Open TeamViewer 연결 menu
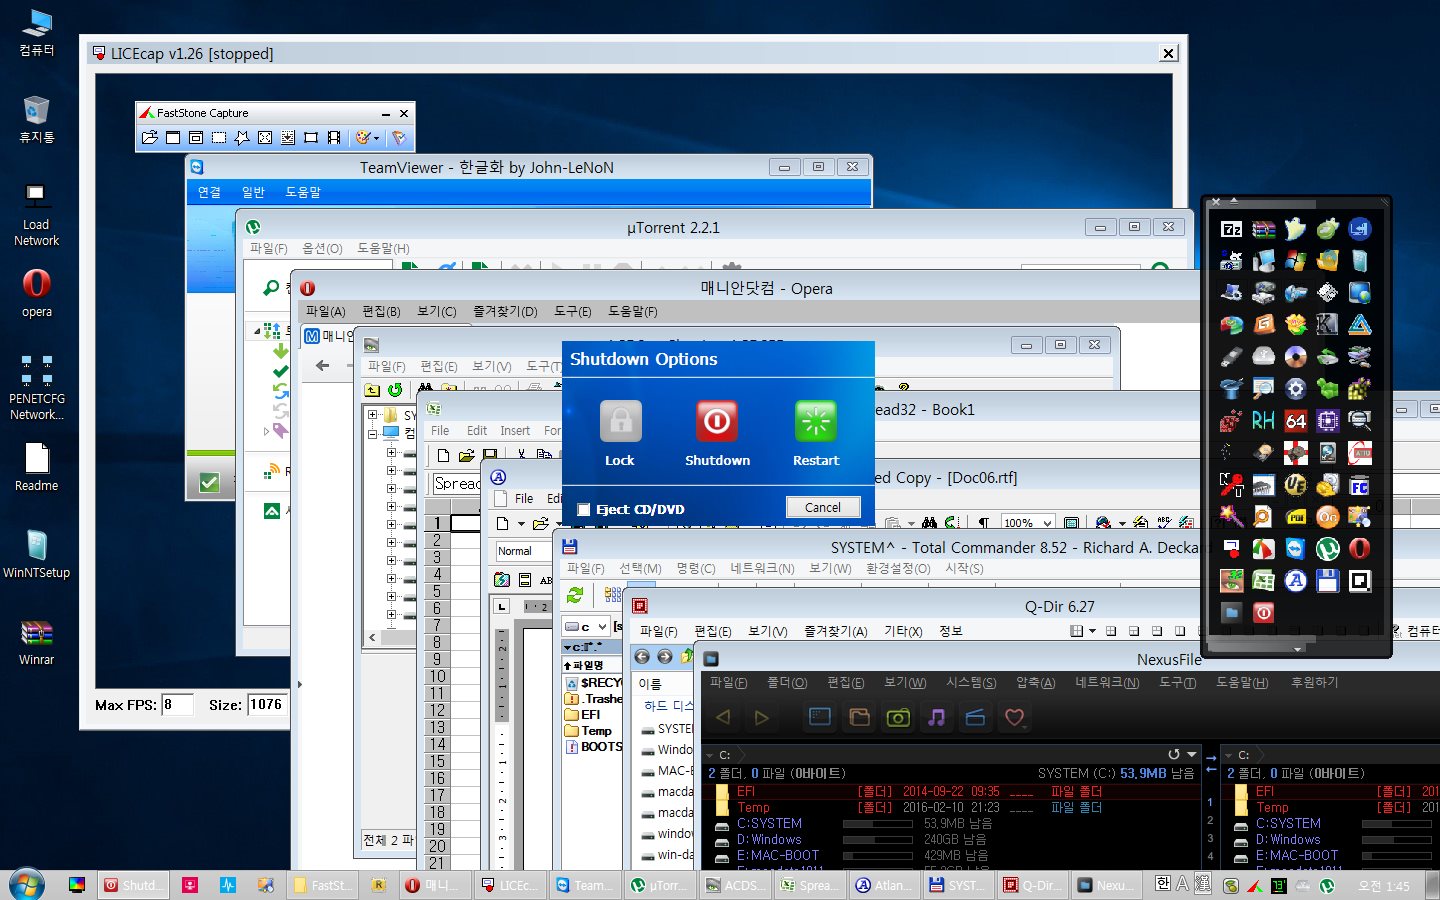The image size is (1440, 900). coord(209,192)
